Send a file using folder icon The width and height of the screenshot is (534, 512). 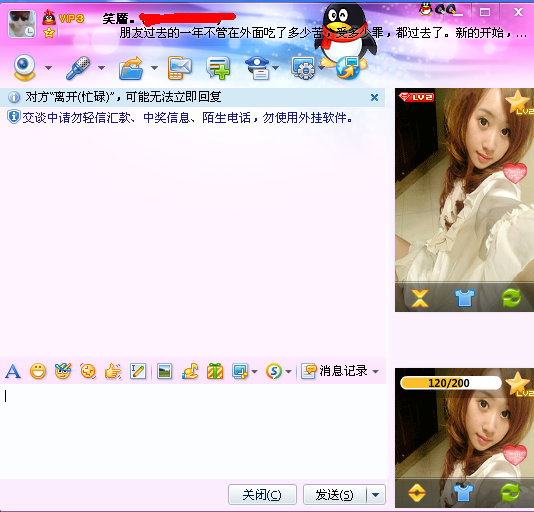click(131, 68)
